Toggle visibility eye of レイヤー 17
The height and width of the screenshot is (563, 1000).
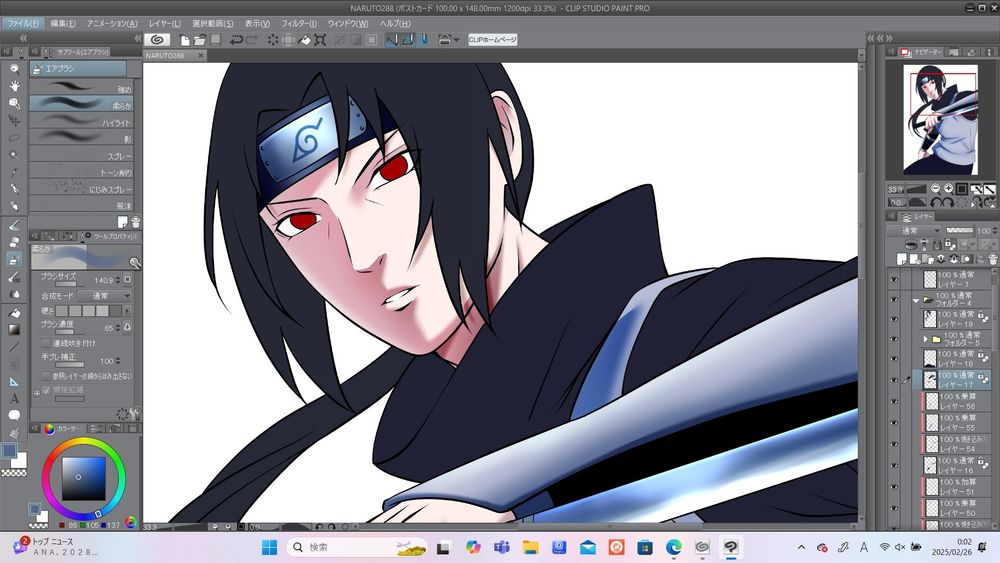pos(893,380)
